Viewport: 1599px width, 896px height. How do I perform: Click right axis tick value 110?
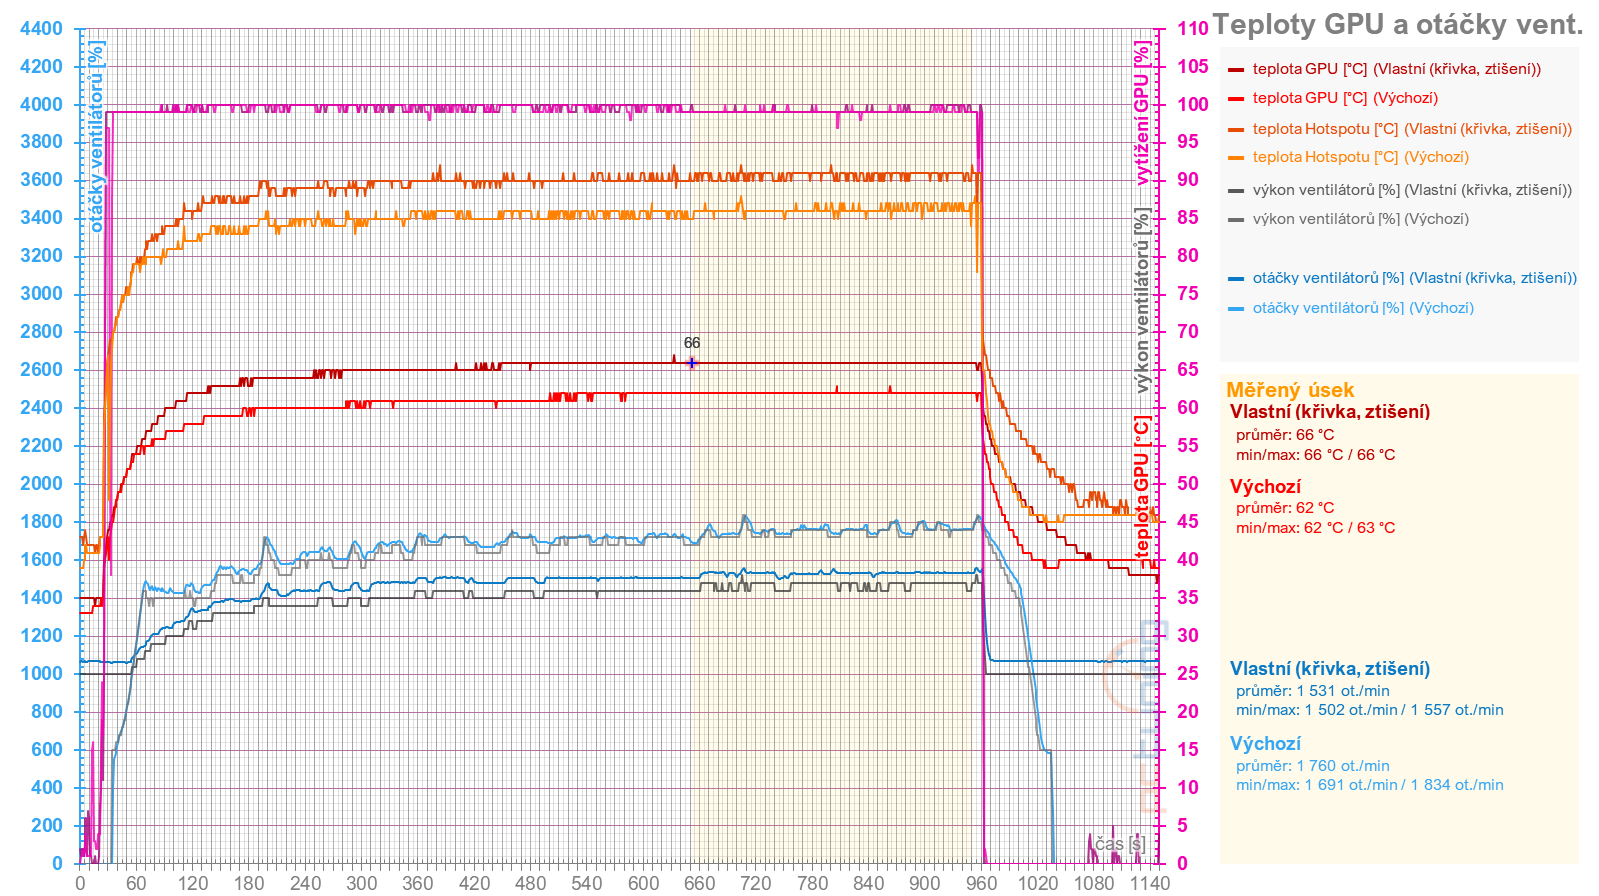coord(1192,29)
